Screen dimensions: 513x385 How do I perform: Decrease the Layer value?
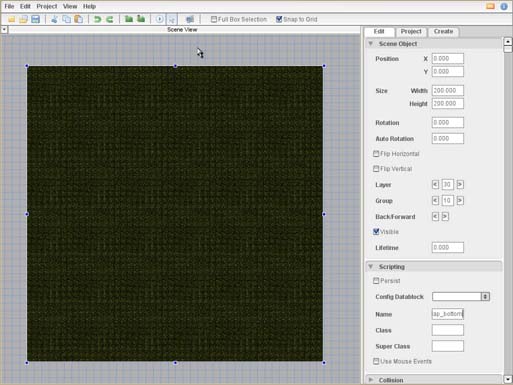(x=435, y=184)
